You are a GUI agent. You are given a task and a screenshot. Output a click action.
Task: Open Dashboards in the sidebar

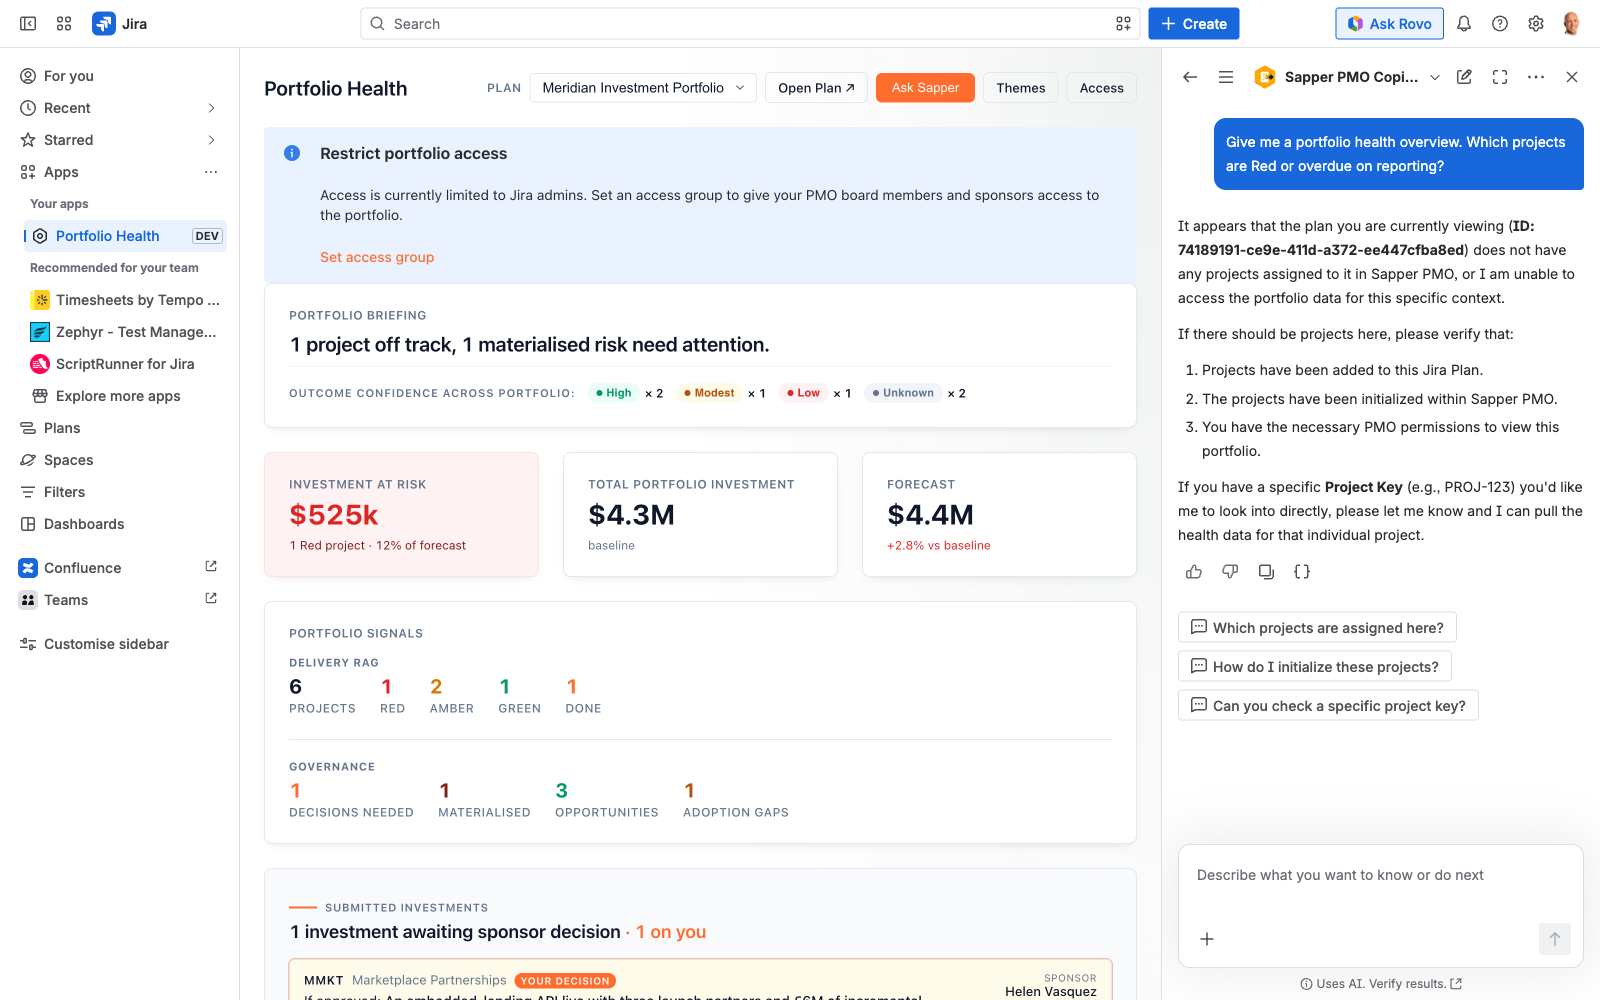(120, 524)
